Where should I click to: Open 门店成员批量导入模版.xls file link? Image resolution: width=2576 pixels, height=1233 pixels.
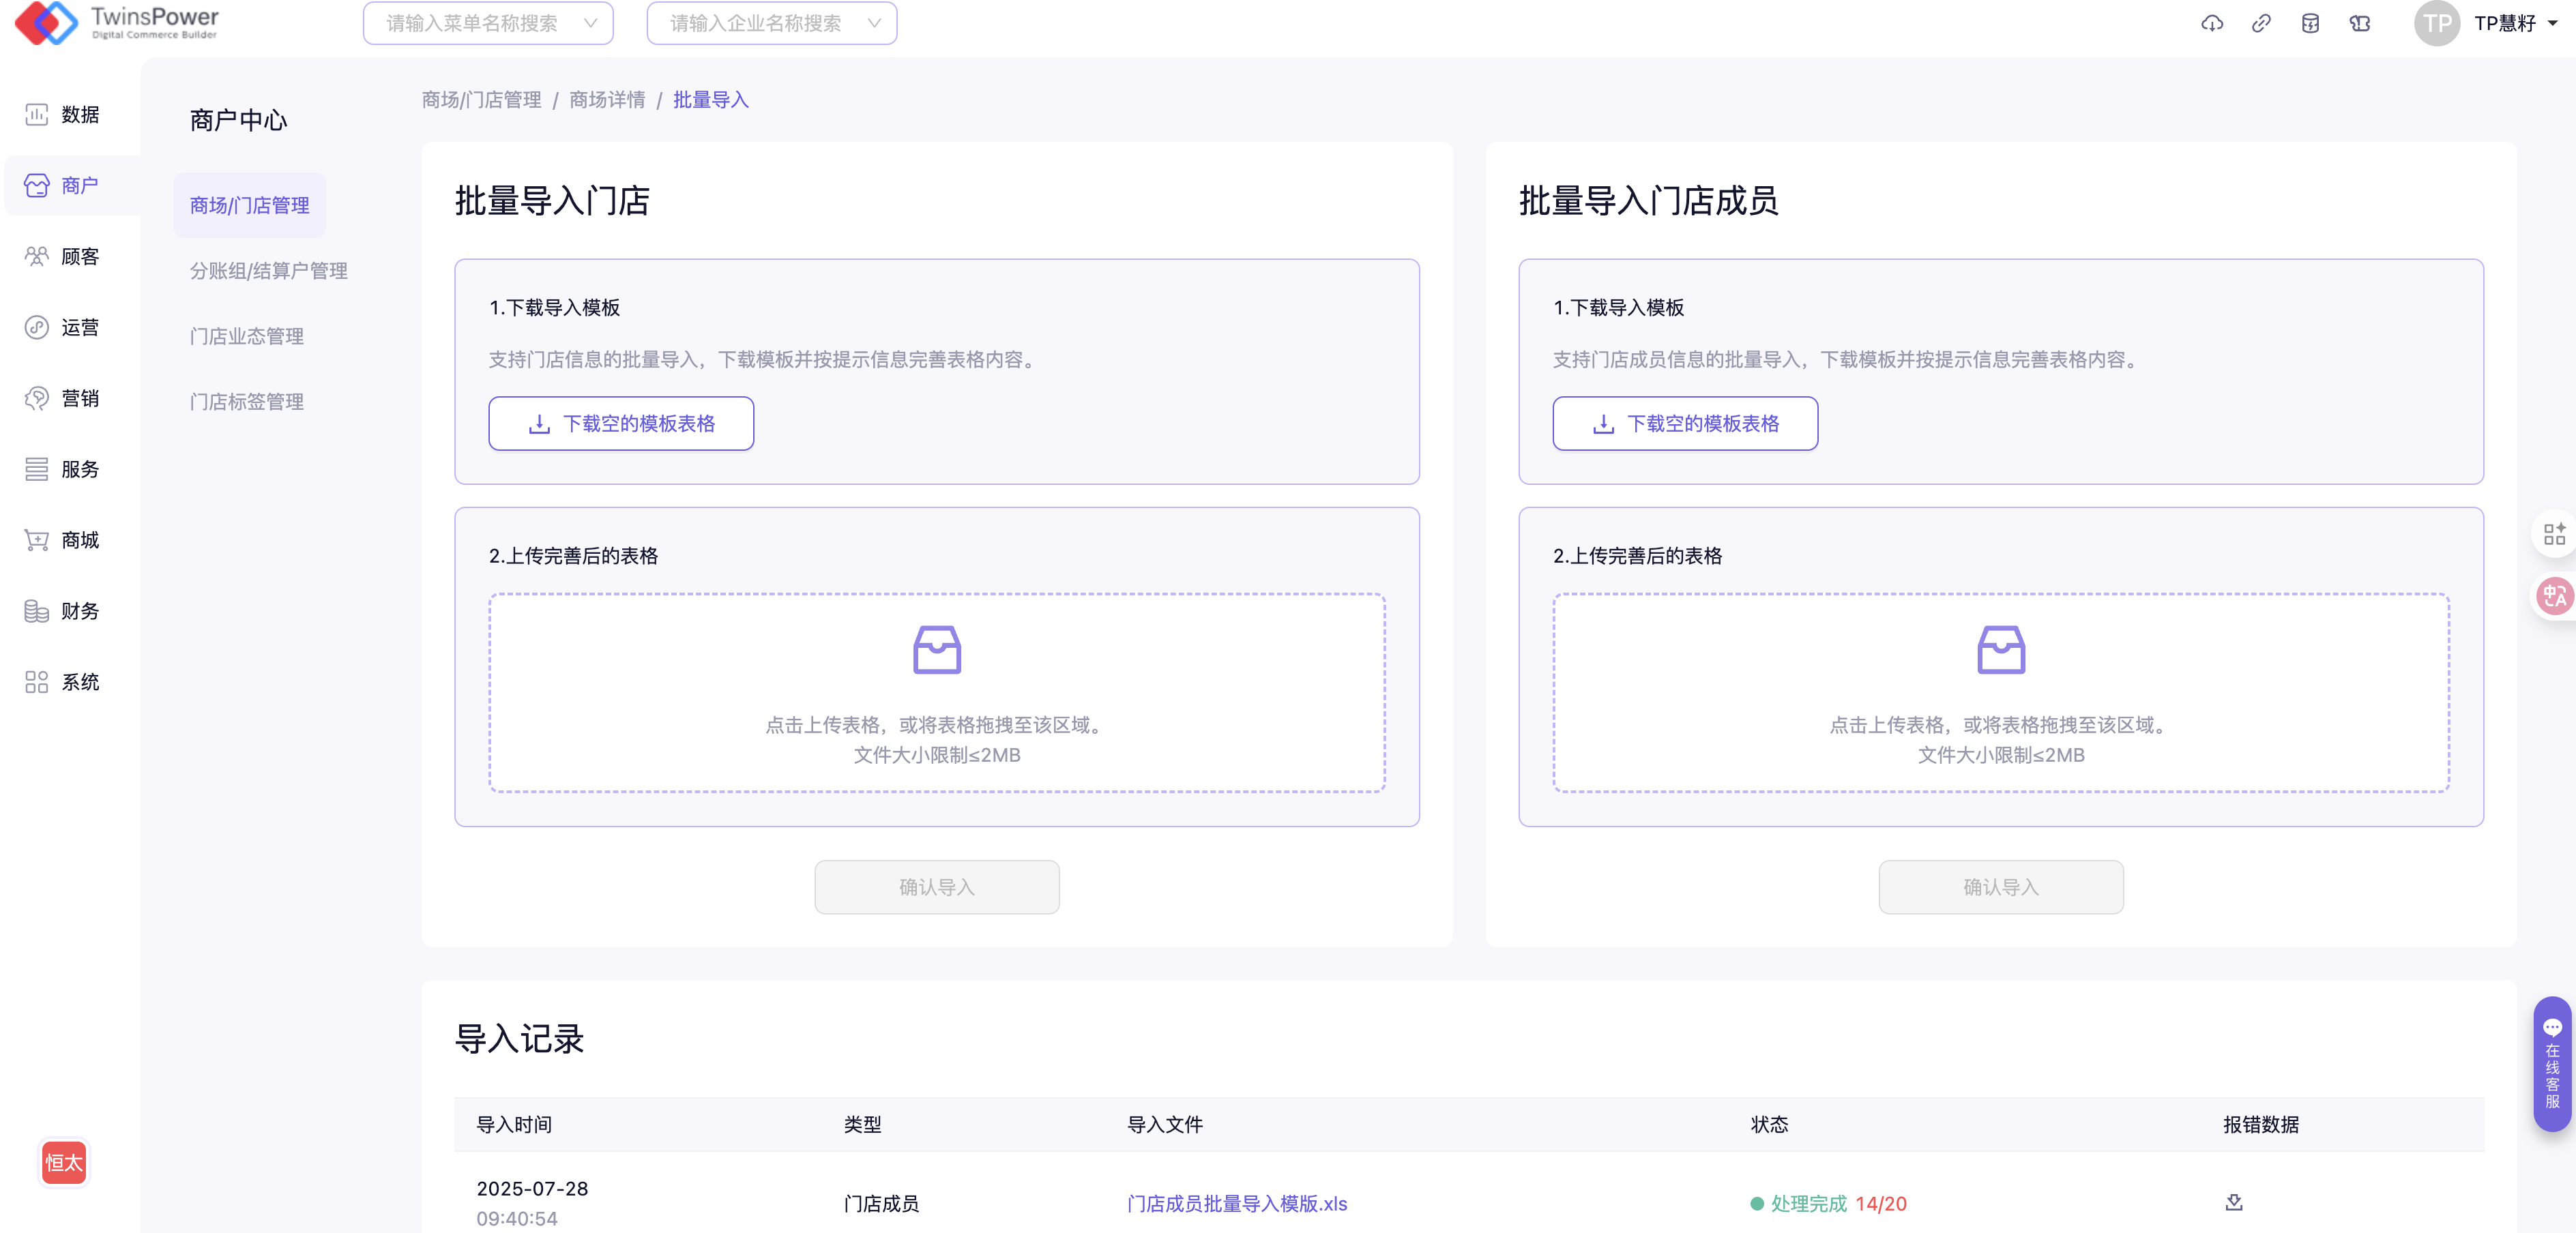point(1236,1203)
